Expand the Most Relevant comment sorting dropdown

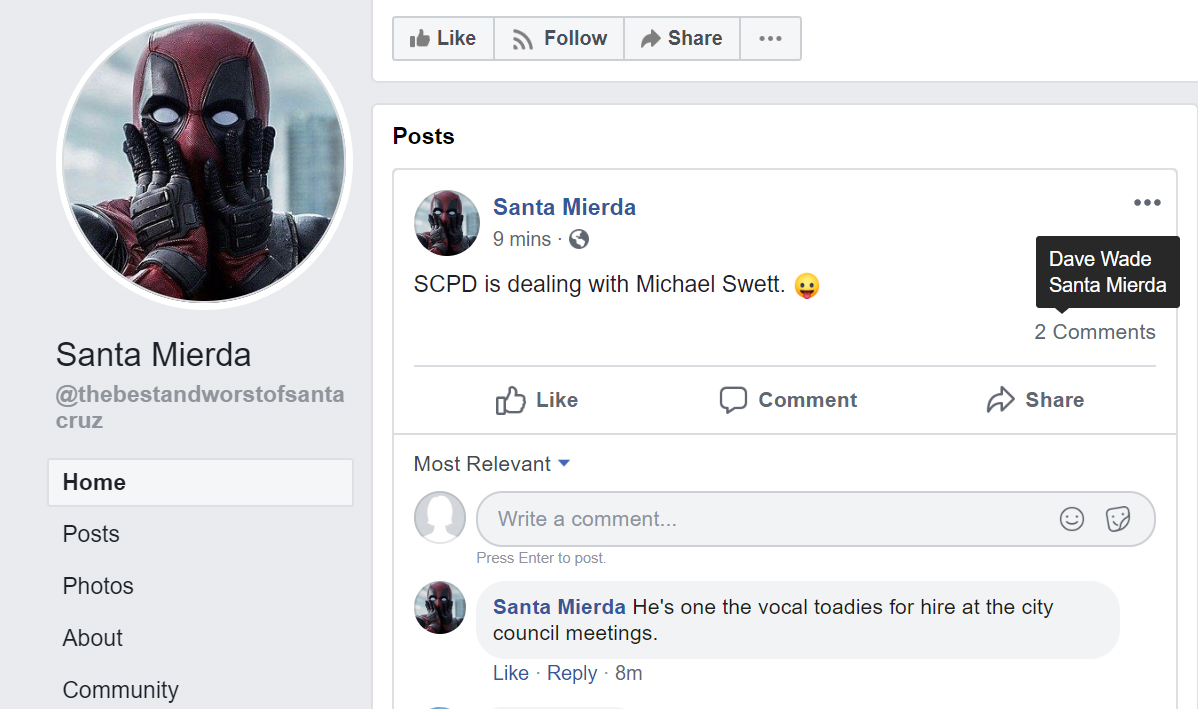point(492,464)
